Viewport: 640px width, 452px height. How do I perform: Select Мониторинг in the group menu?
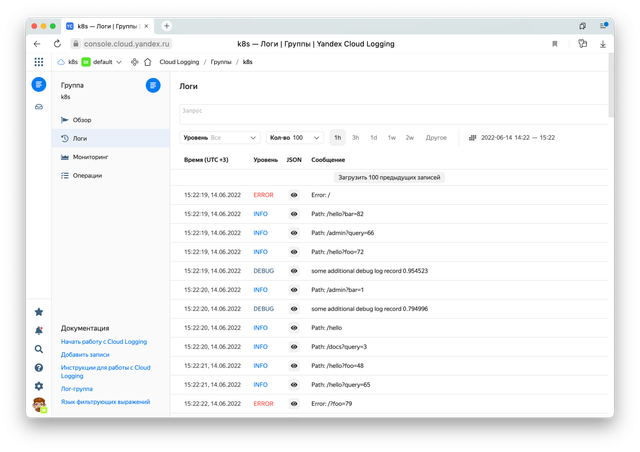(x=96, y=157)
